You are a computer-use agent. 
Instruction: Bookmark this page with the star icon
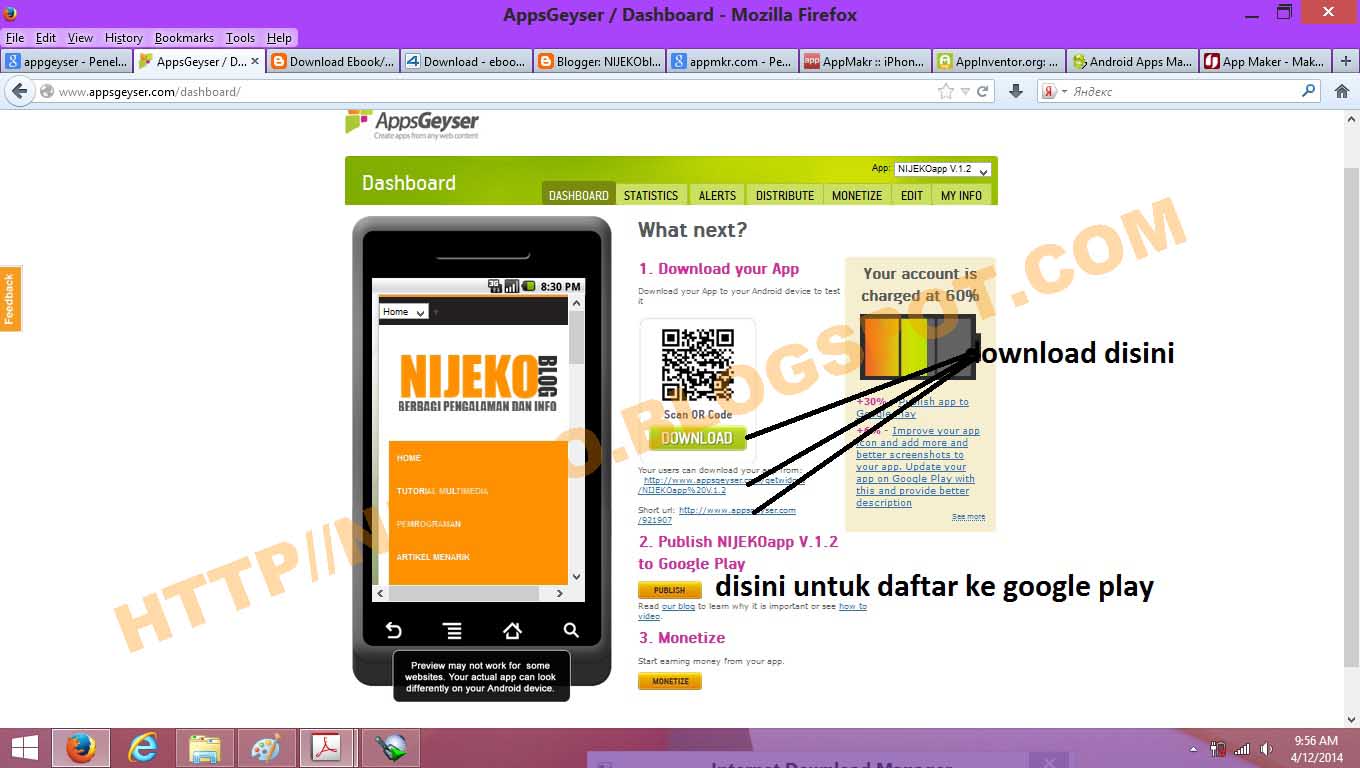pos(946,91)
